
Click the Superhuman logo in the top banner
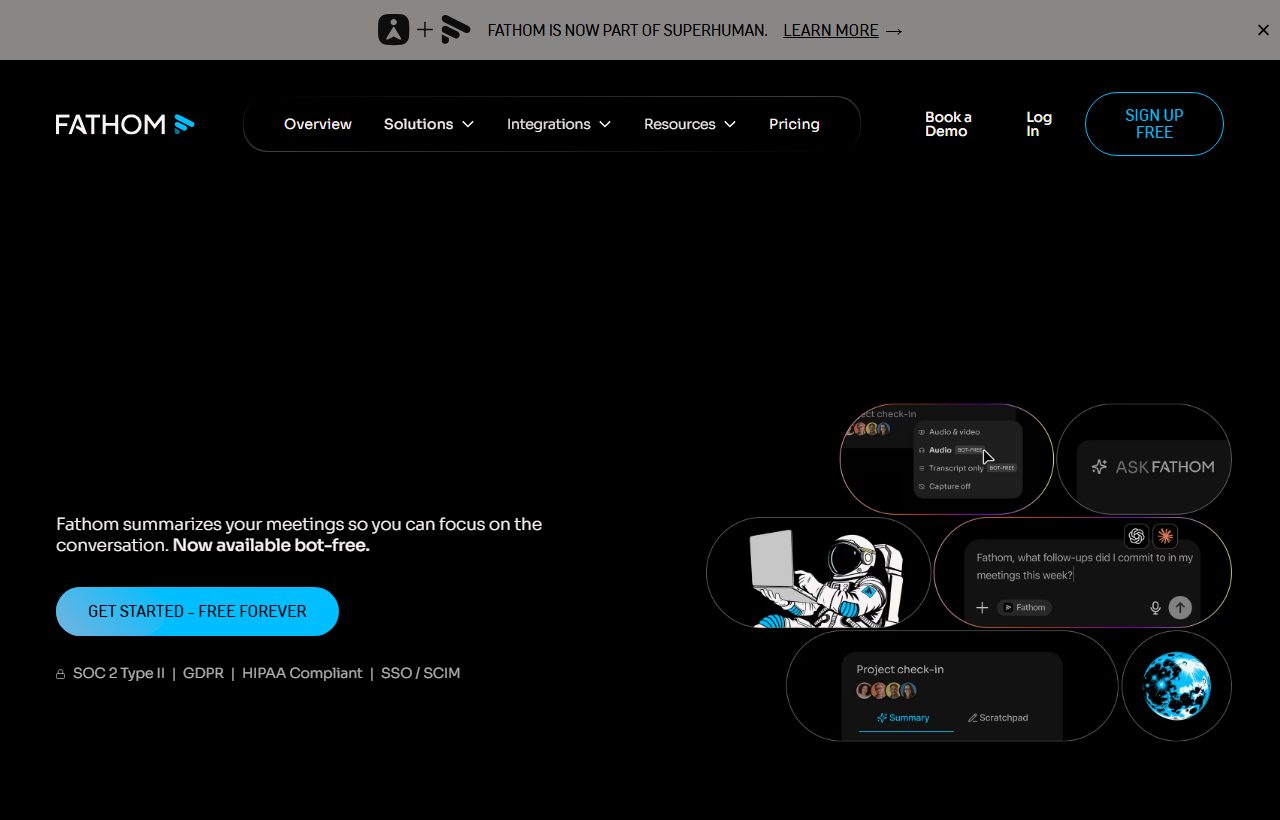(x=394, y=30)
